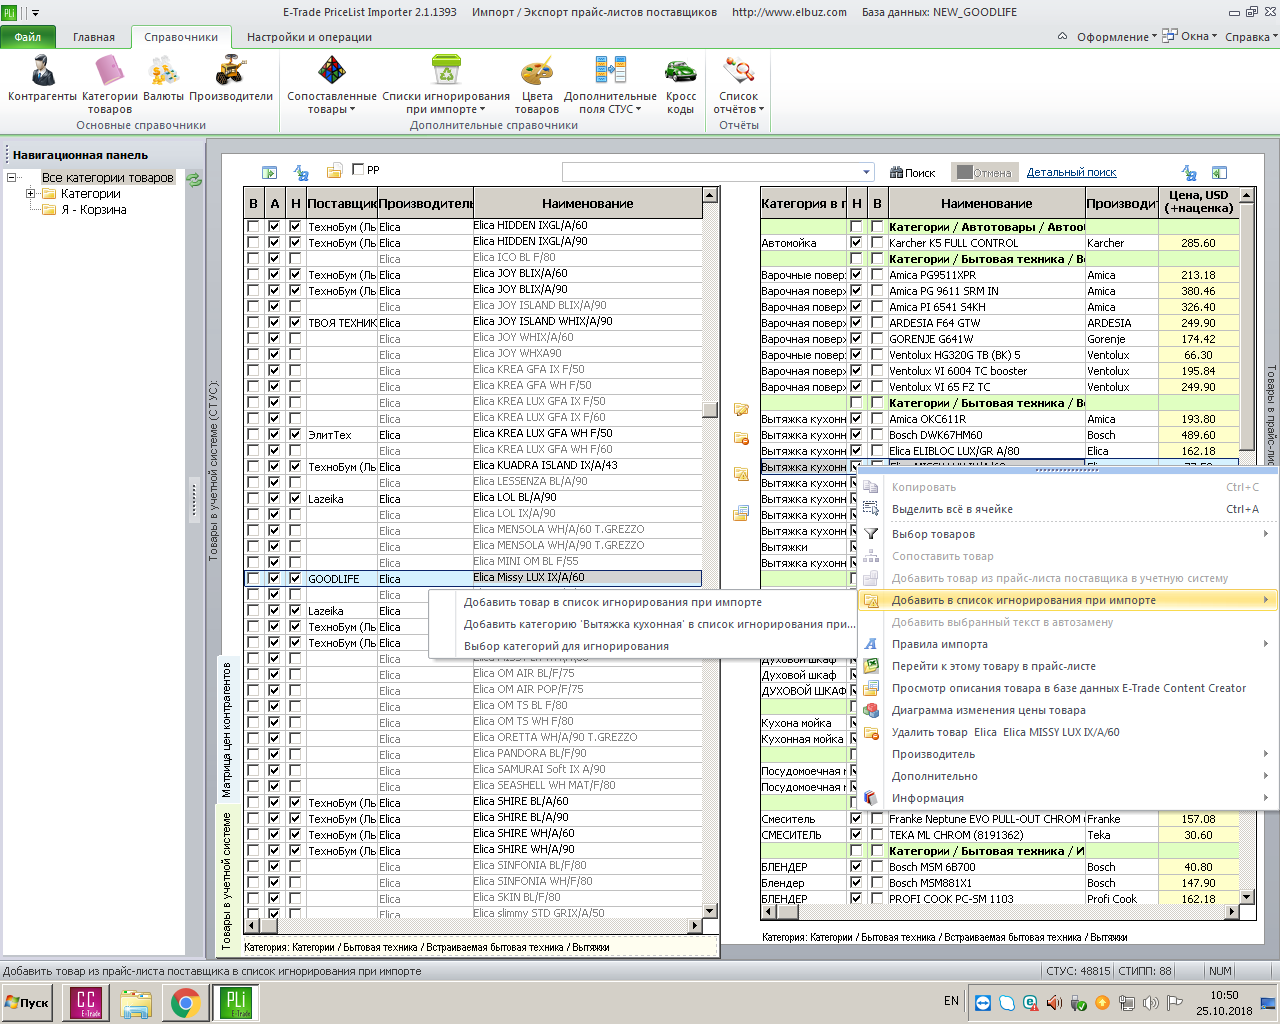Click the warning-folder ignore icon between grids

point(741,474)
